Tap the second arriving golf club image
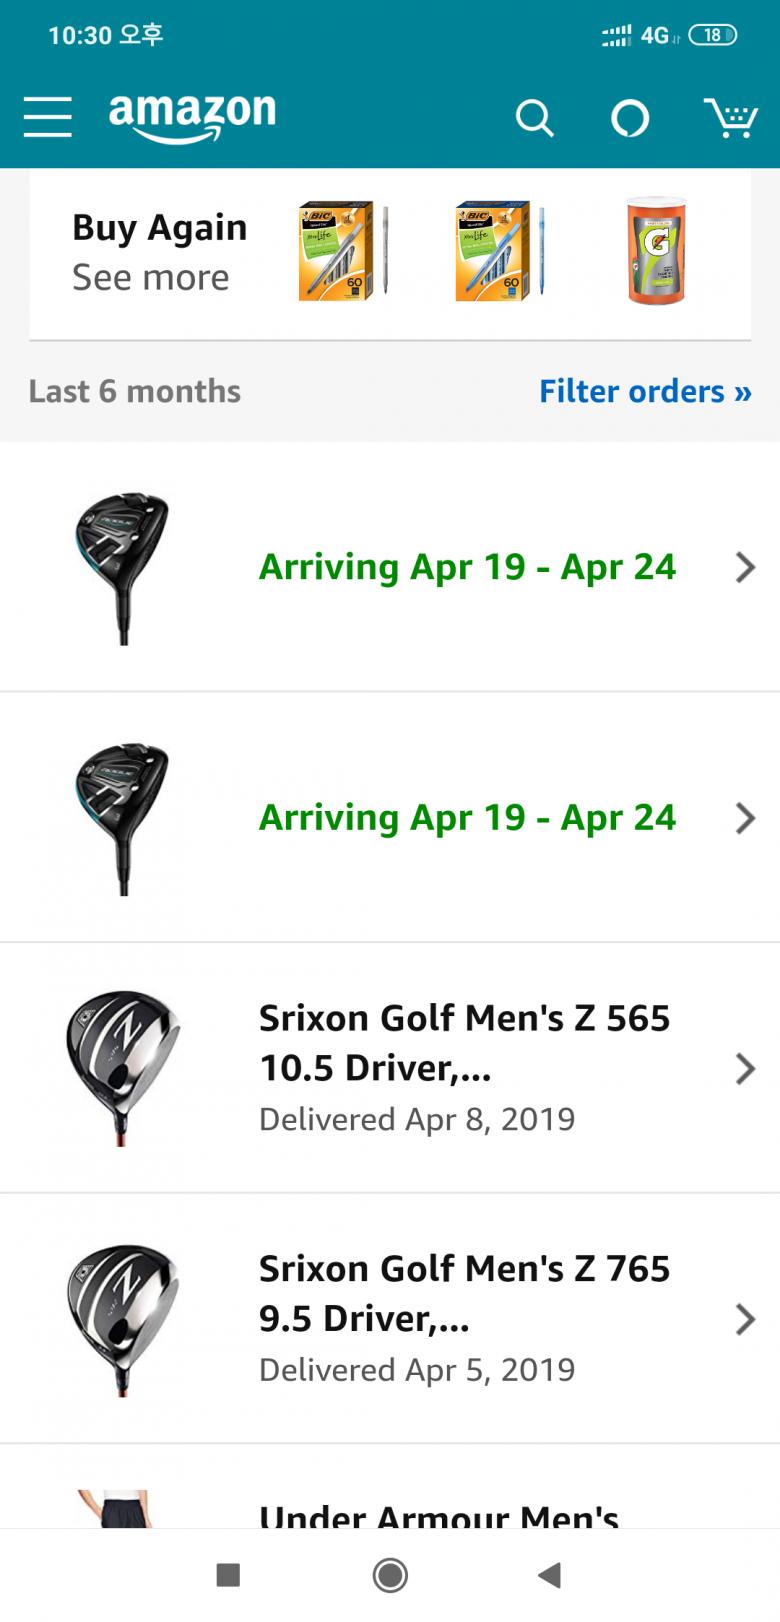The height and width of the screenshot is (1622, 780). point(122,818)
